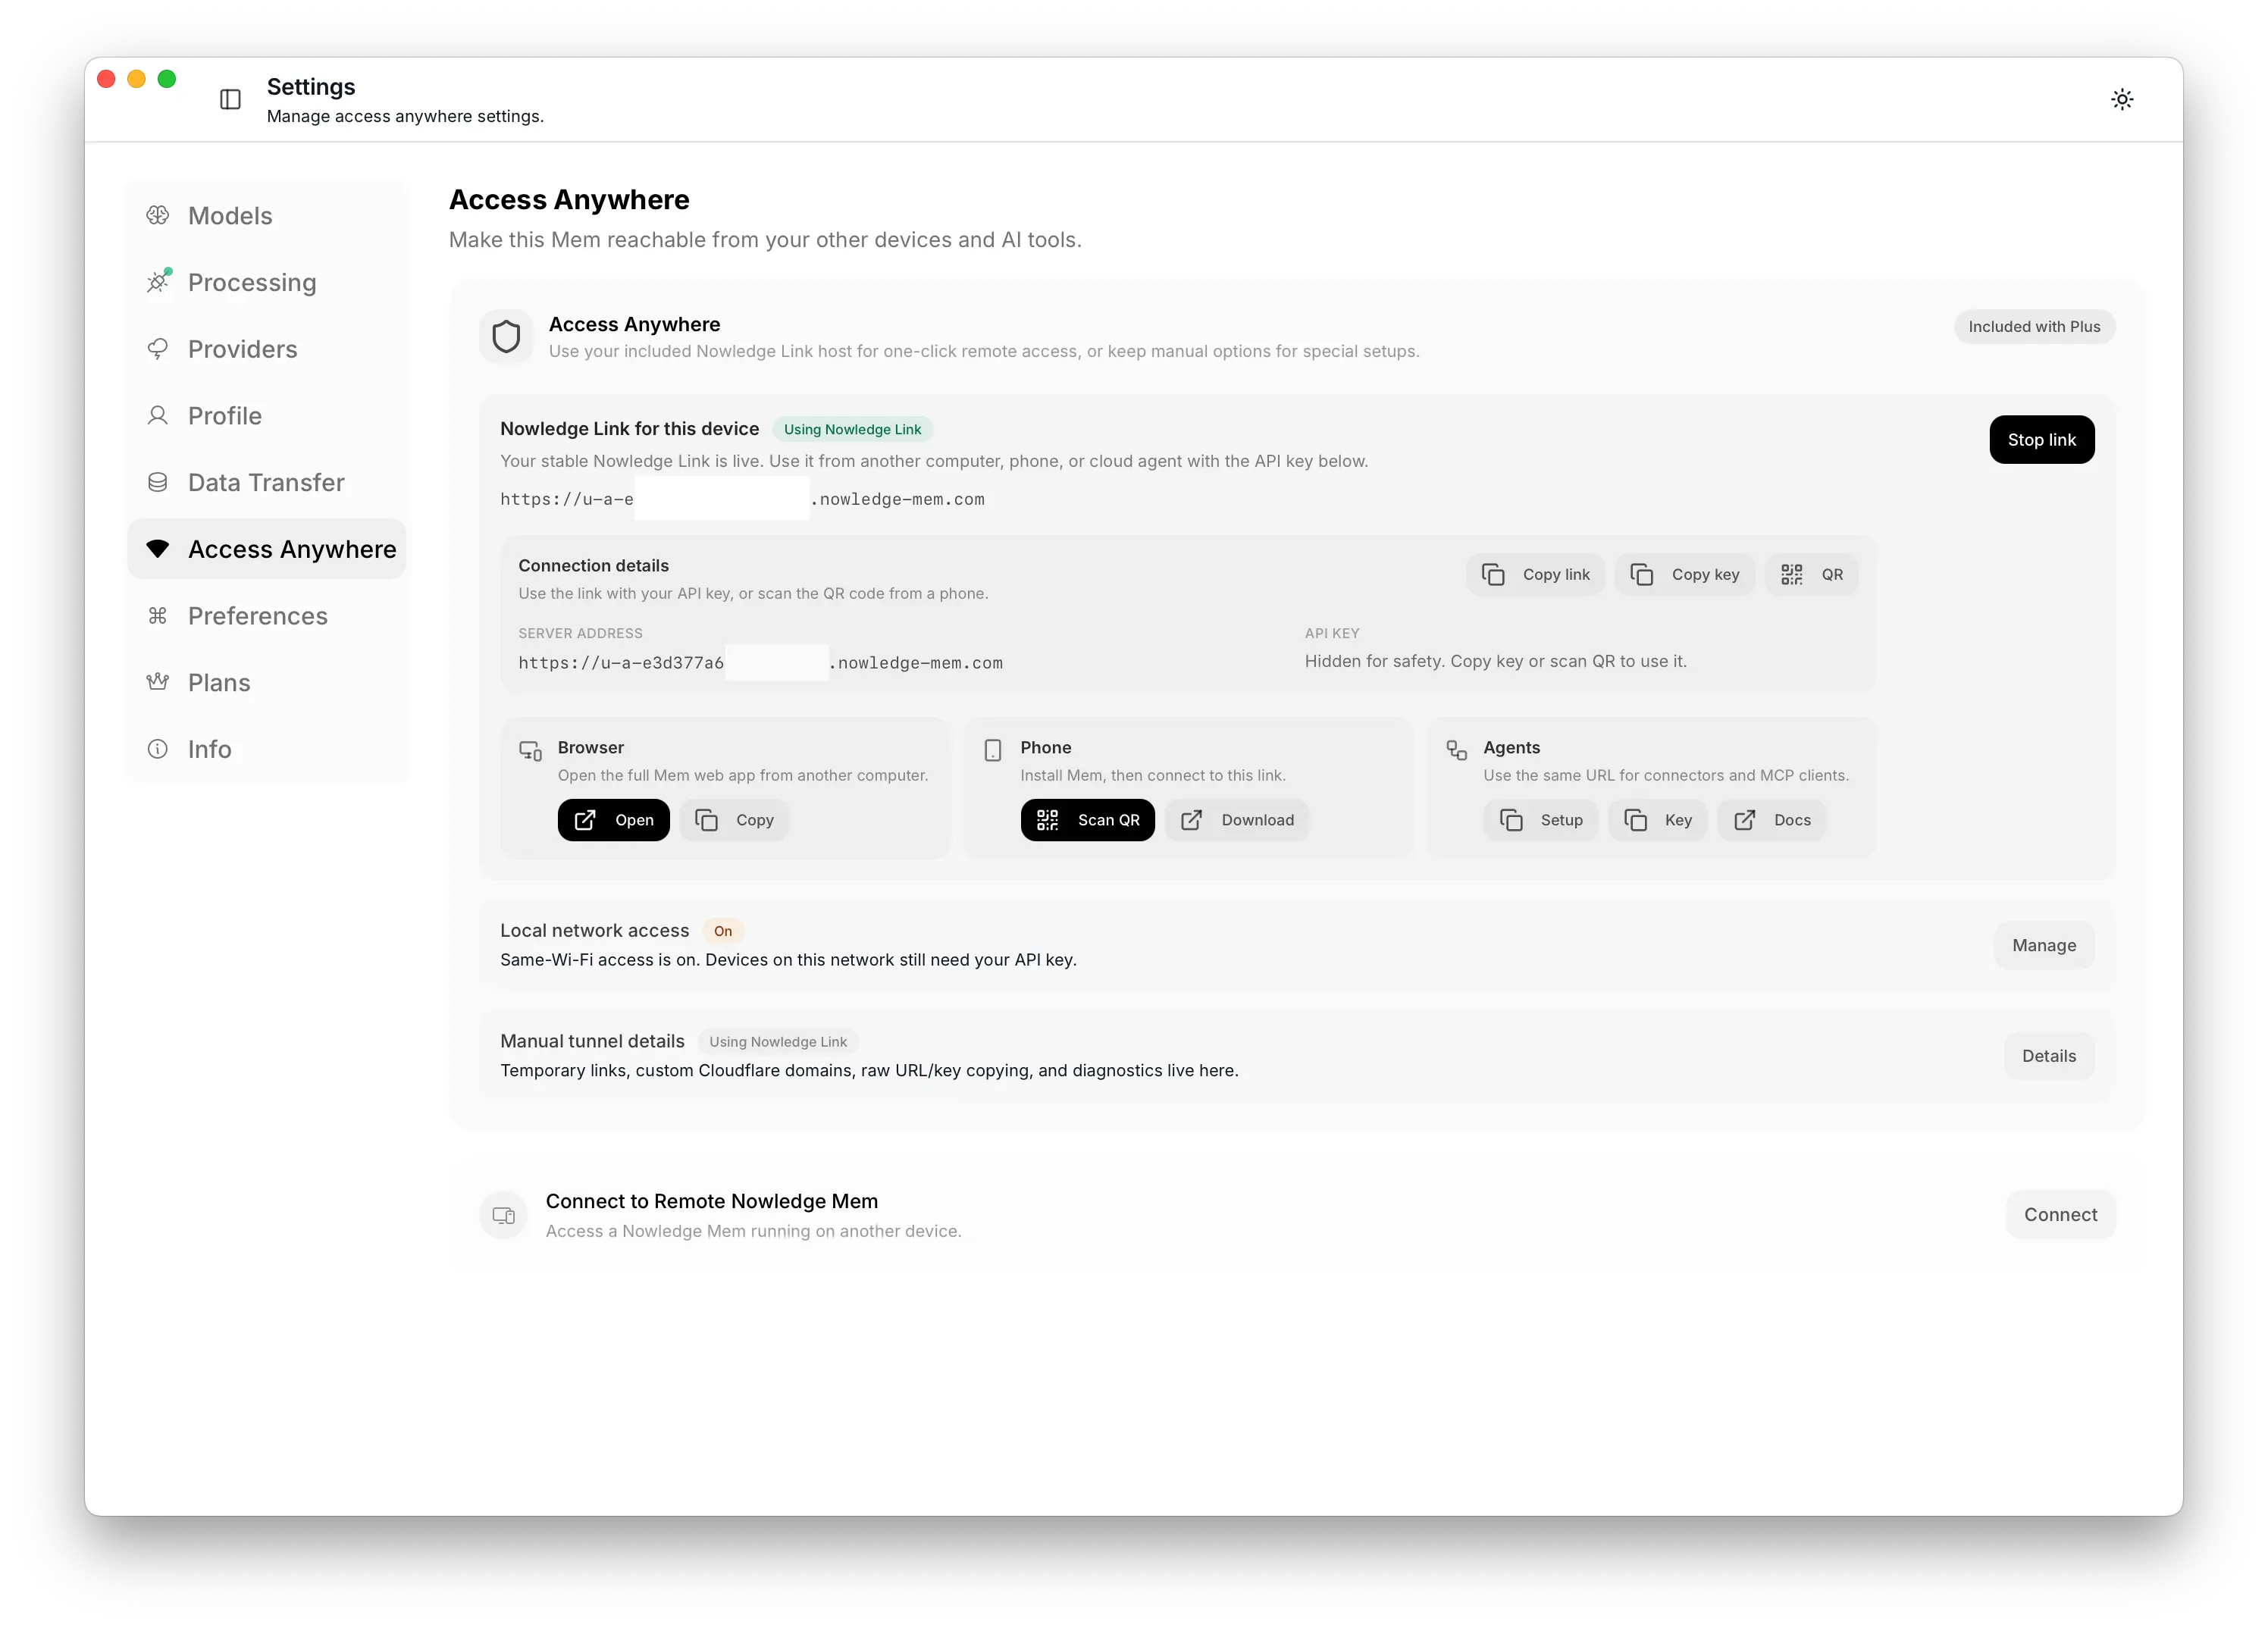The width and height of the screenshot is (2268, 1628).
Task: Open Models settings section
Action: coord(267,215)
